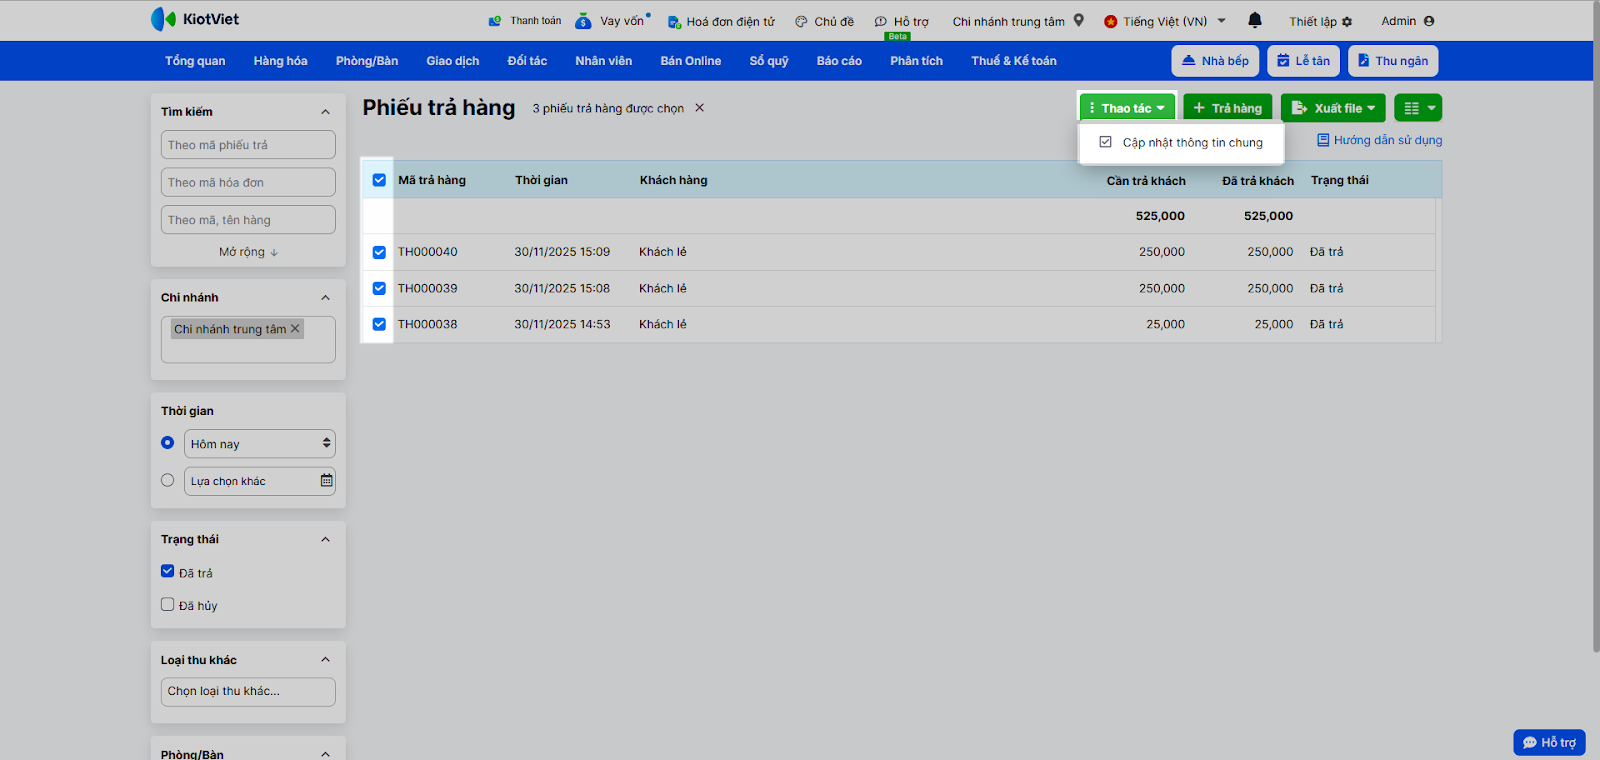Clear selection with X next to selected count
This screenshot has height=760, width=1600.
(700, 108)
